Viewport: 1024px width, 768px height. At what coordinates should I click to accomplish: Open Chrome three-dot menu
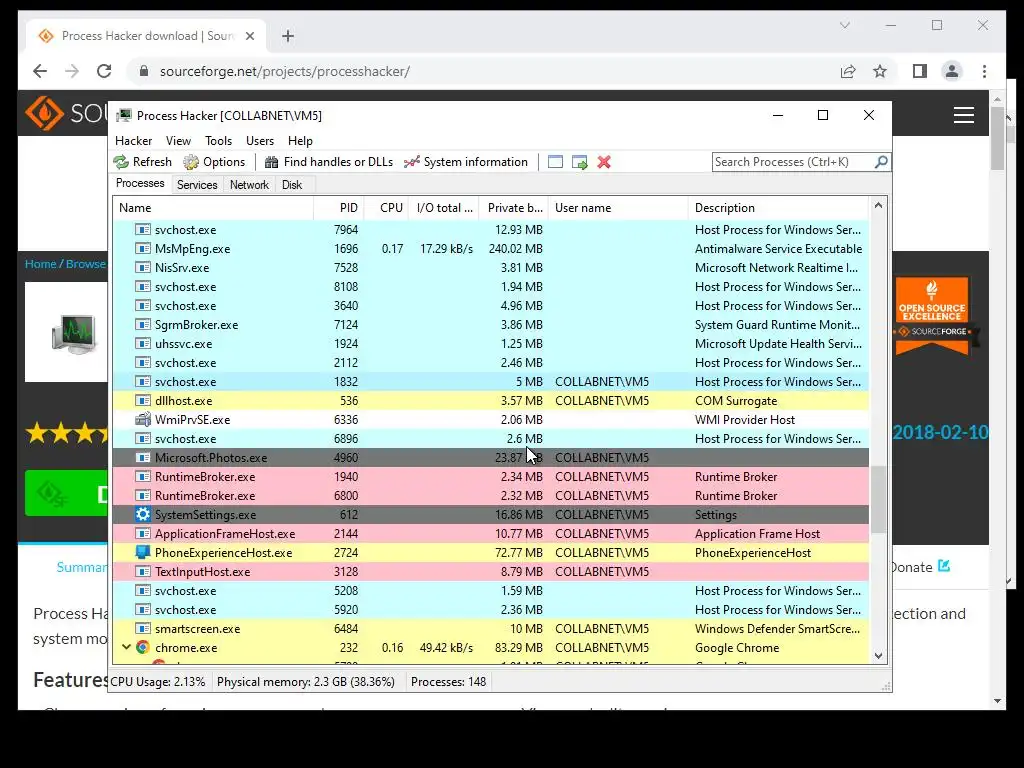[x=984, y=71]
